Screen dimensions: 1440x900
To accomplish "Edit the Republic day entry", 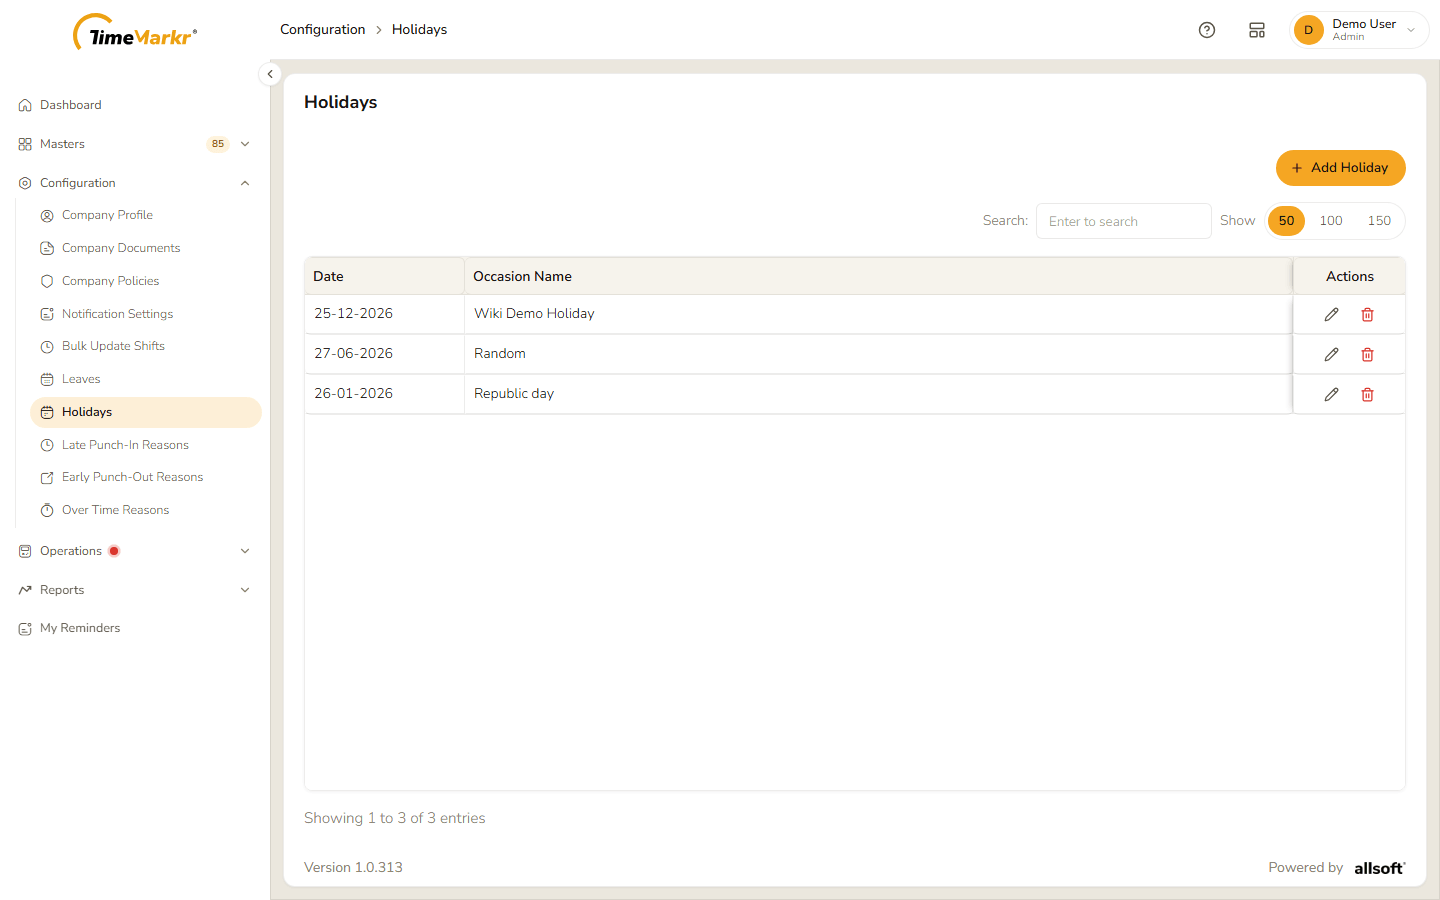I will (1331, 394).
